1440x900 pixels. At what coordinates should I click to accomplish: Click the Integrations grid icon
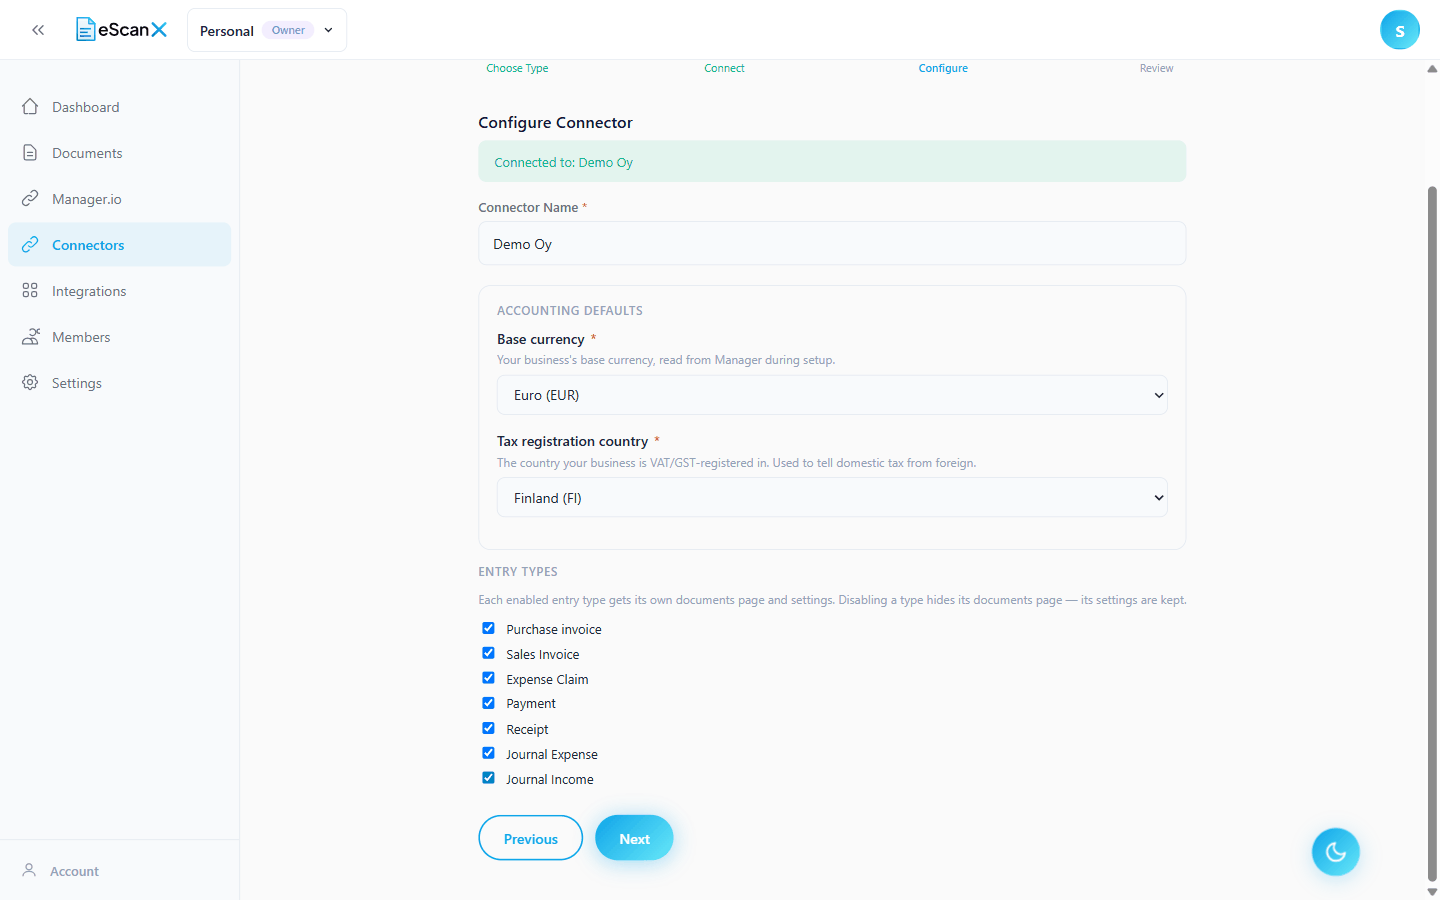pyautogui.click(x=30, y=290)
